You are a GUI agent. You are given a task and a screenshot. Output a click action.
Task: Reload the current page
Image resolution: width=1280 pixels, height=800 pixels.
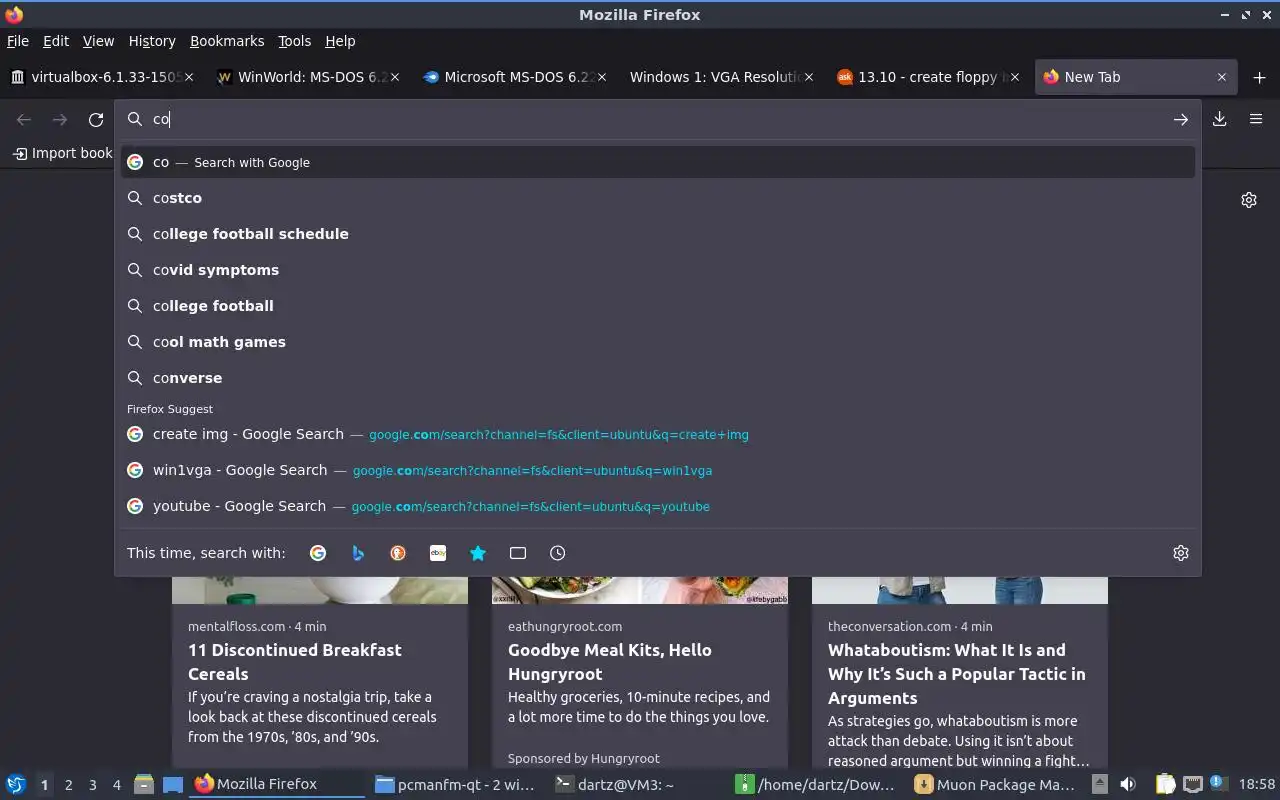coord(96,119)
